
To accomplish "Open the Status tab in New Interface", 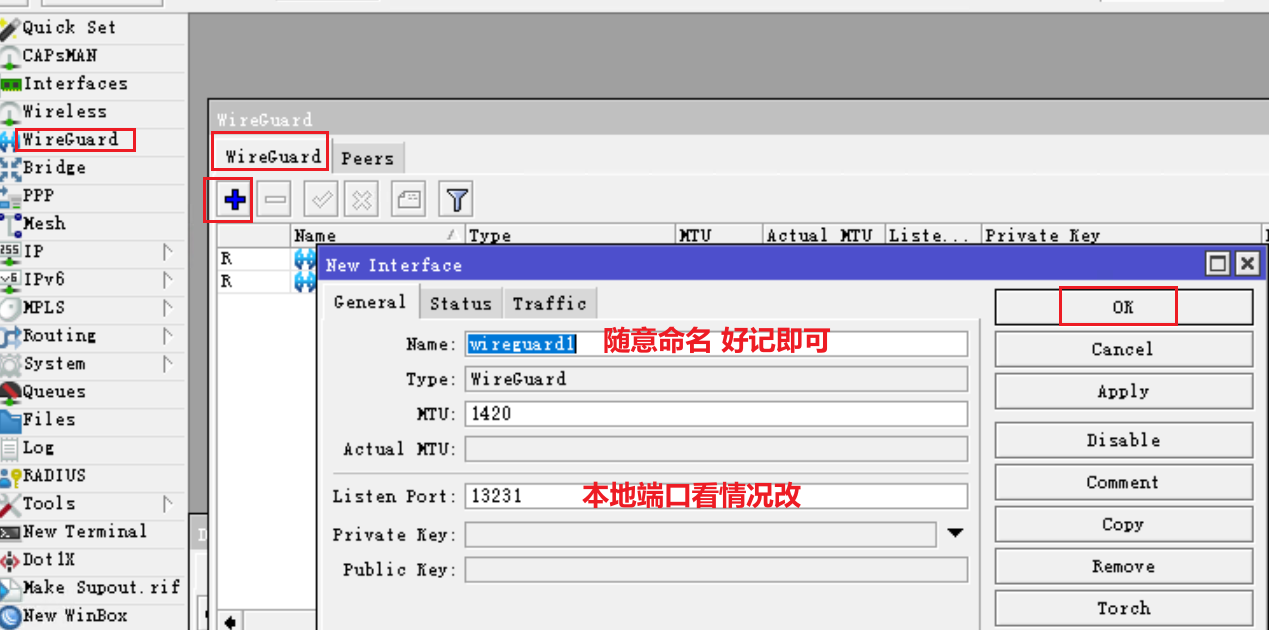I will (x=460, y=302).
